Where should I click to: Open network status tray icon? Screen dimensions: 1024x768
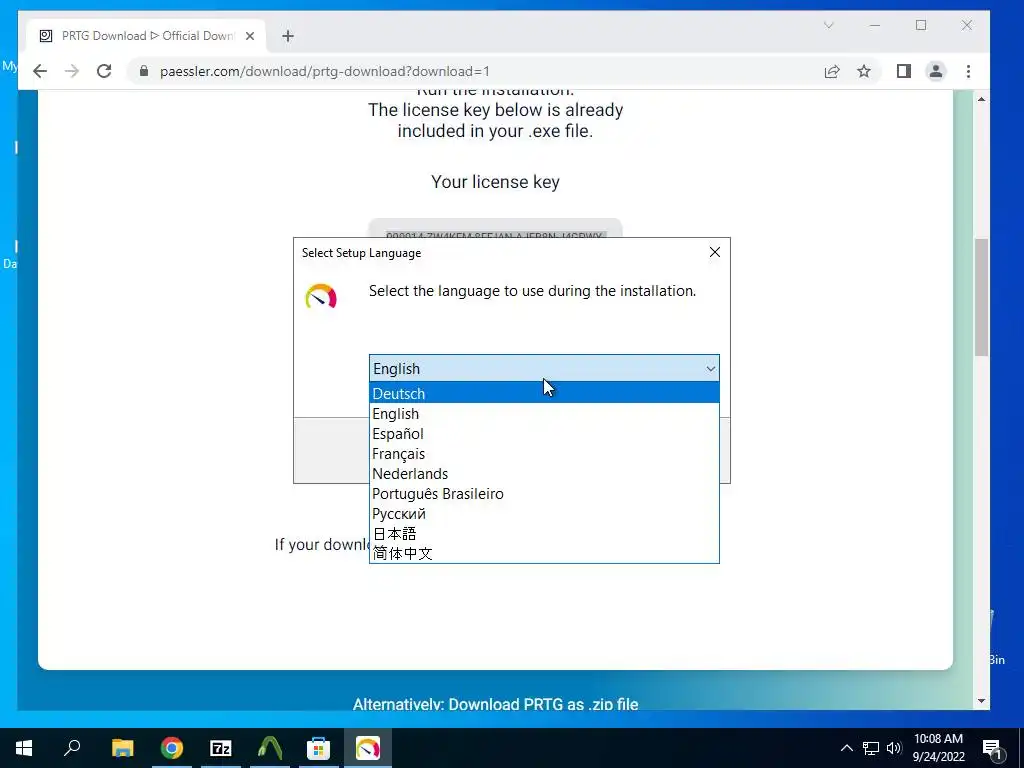click(871, 748)
